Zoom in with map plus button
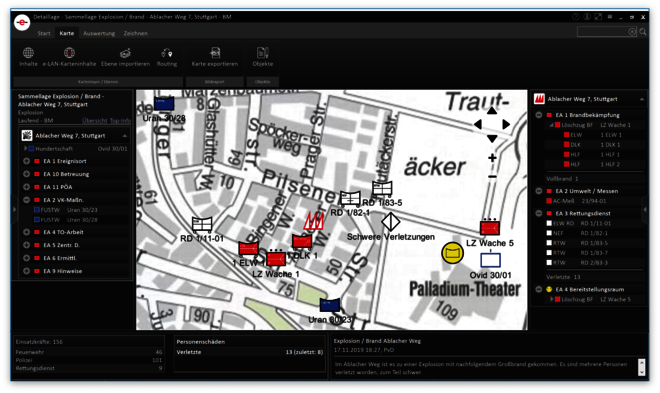Viewport: 660px width, 393px height. [x=492, y=158]
